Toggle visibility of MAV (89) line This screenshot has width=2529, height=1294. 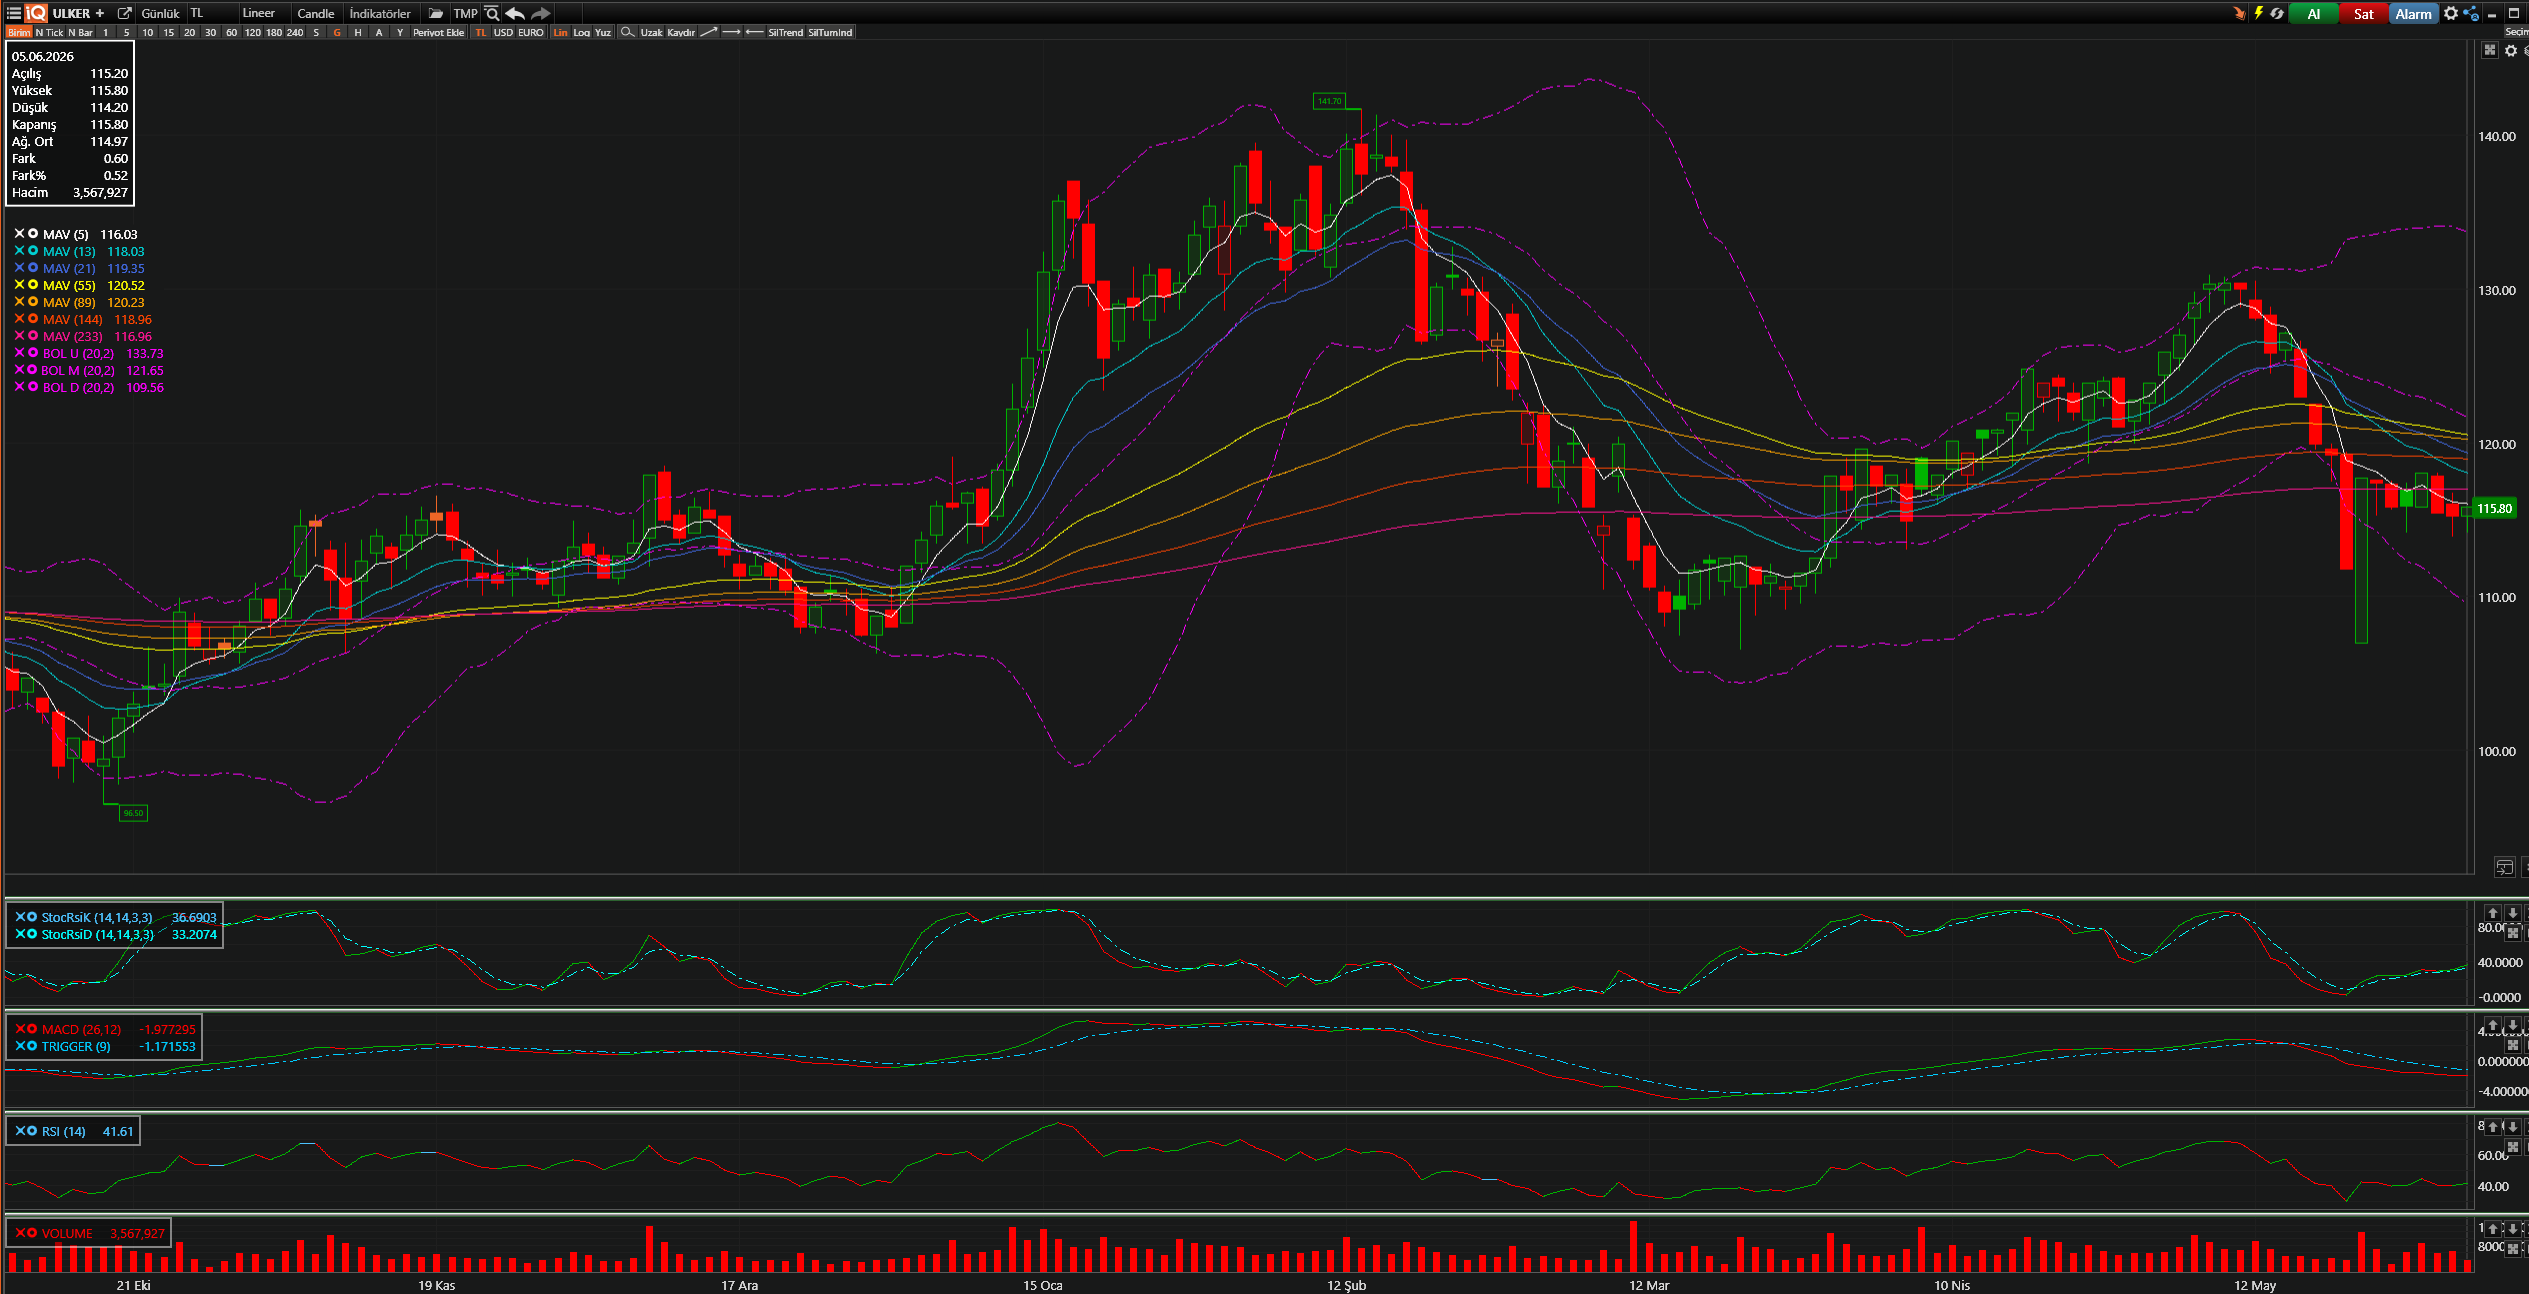(33, 302)
